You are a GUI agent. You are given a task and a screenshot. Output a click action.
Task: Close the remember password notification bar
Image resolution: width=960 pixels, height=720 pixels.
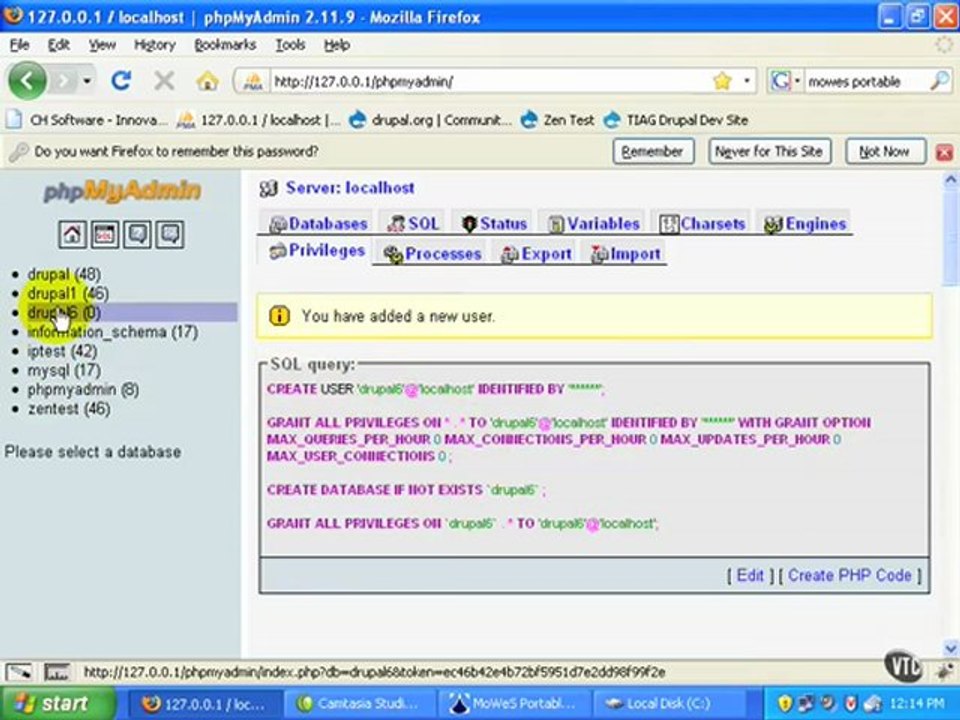944,152
